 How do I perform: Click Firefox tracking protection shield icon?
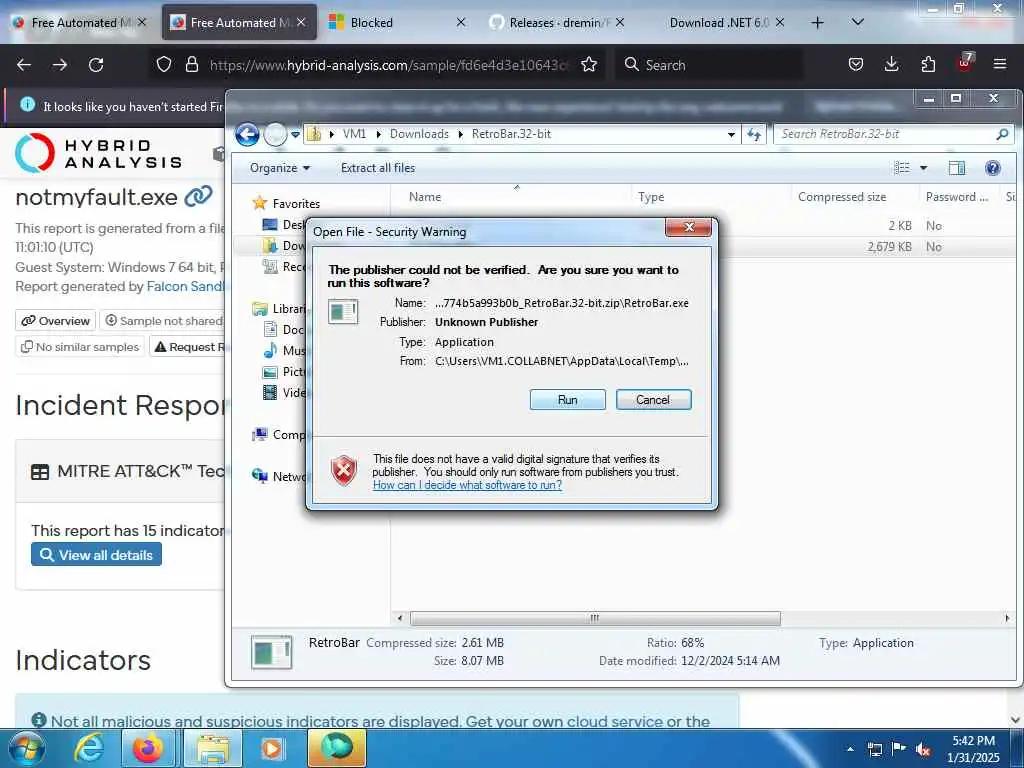point(164,65)
